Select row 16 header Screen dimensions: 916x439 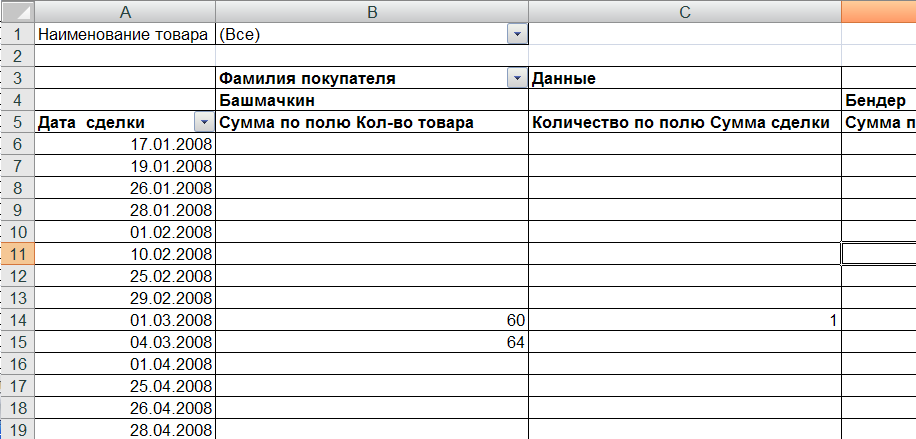coord(18,364)
